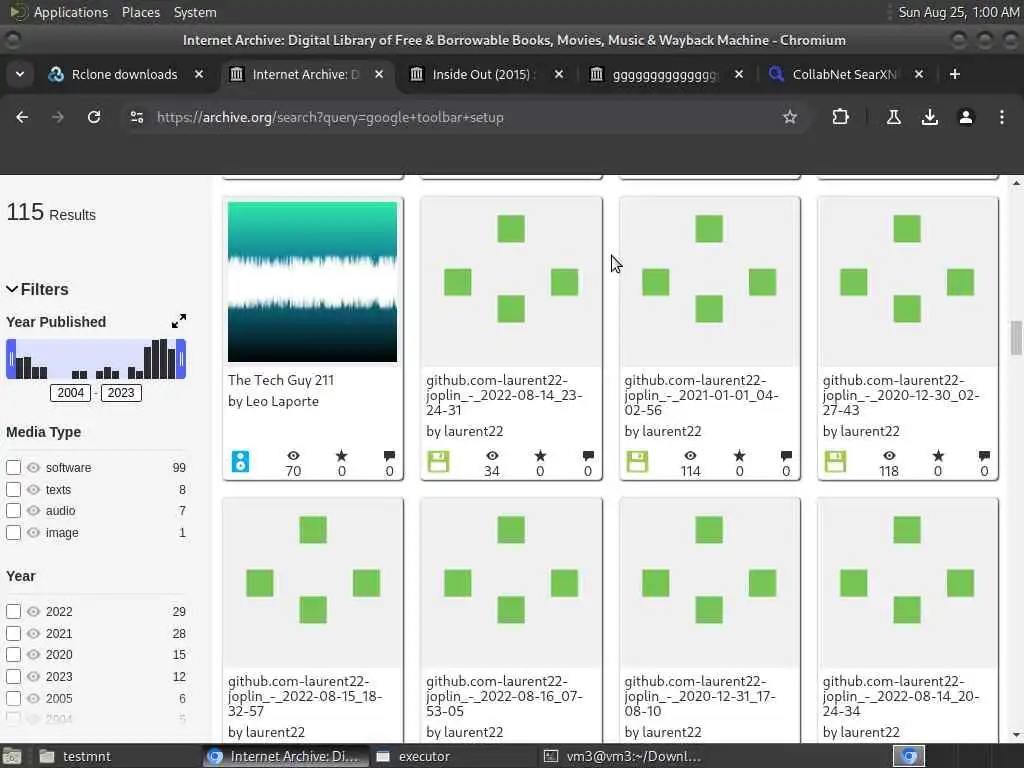Click the reviews comment icon on The Tech Guy 211 card
1024x768 pixels.
(389, 455)
